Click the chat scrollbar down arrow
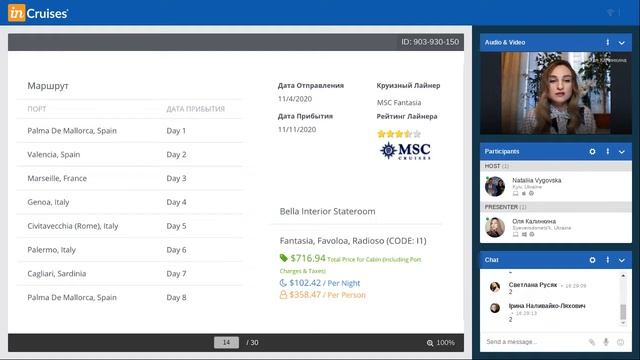The height and width of the screenshot is (360, 640). pyautogui.click(x=623, y=323)
